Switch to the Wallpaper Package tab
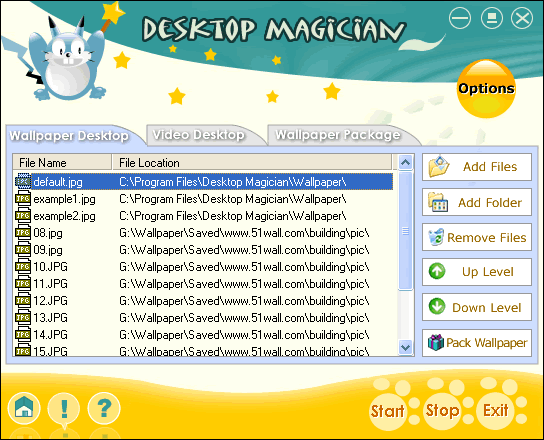The image size is (544, 440). (x=338, y=135)
